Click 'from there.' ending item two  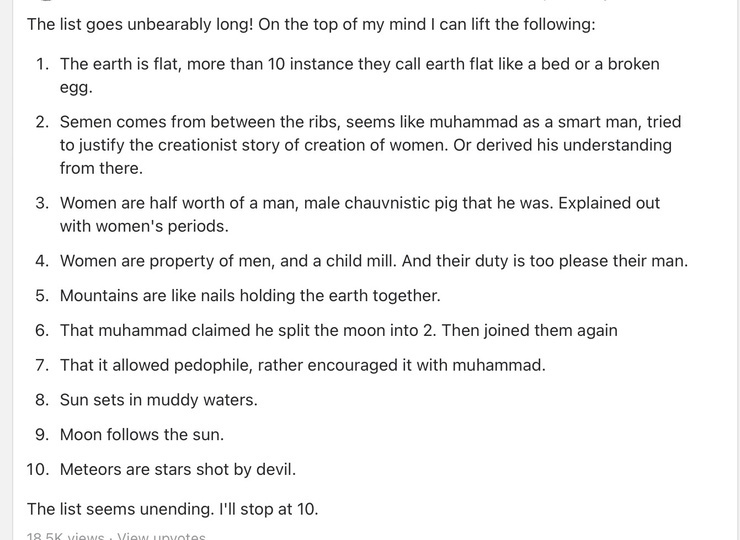tap(101, 168)
